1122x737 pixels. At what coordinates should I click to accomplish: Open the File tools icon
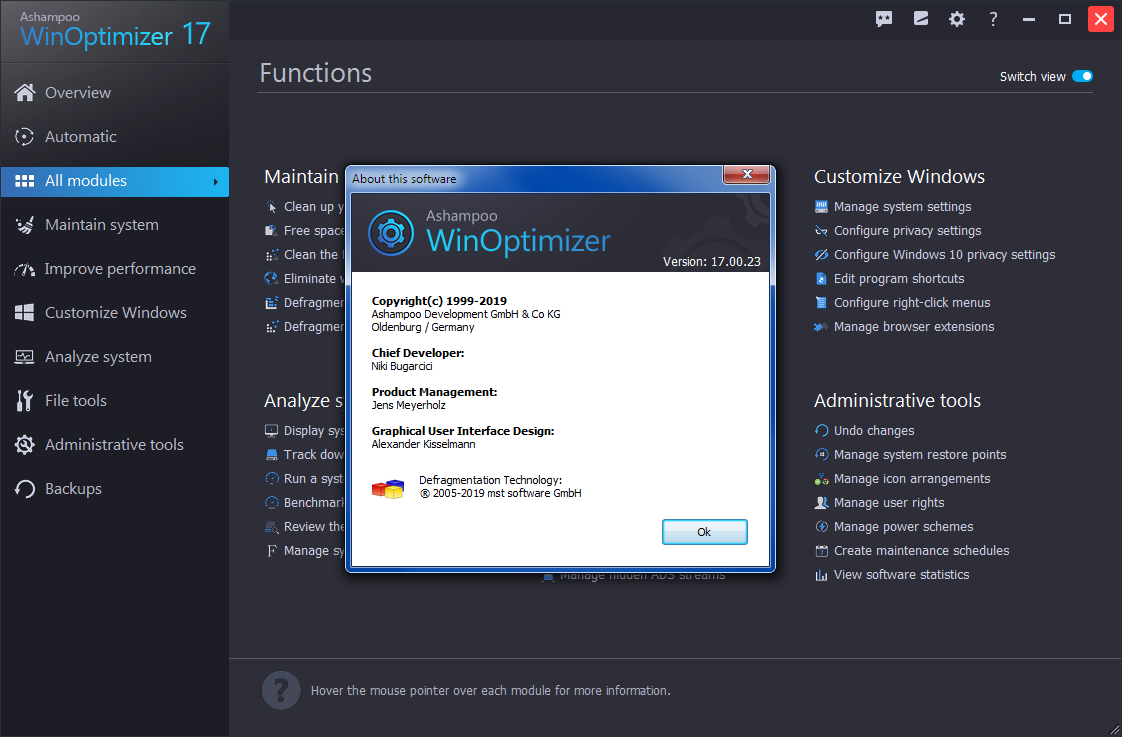(x=24, y=401)
